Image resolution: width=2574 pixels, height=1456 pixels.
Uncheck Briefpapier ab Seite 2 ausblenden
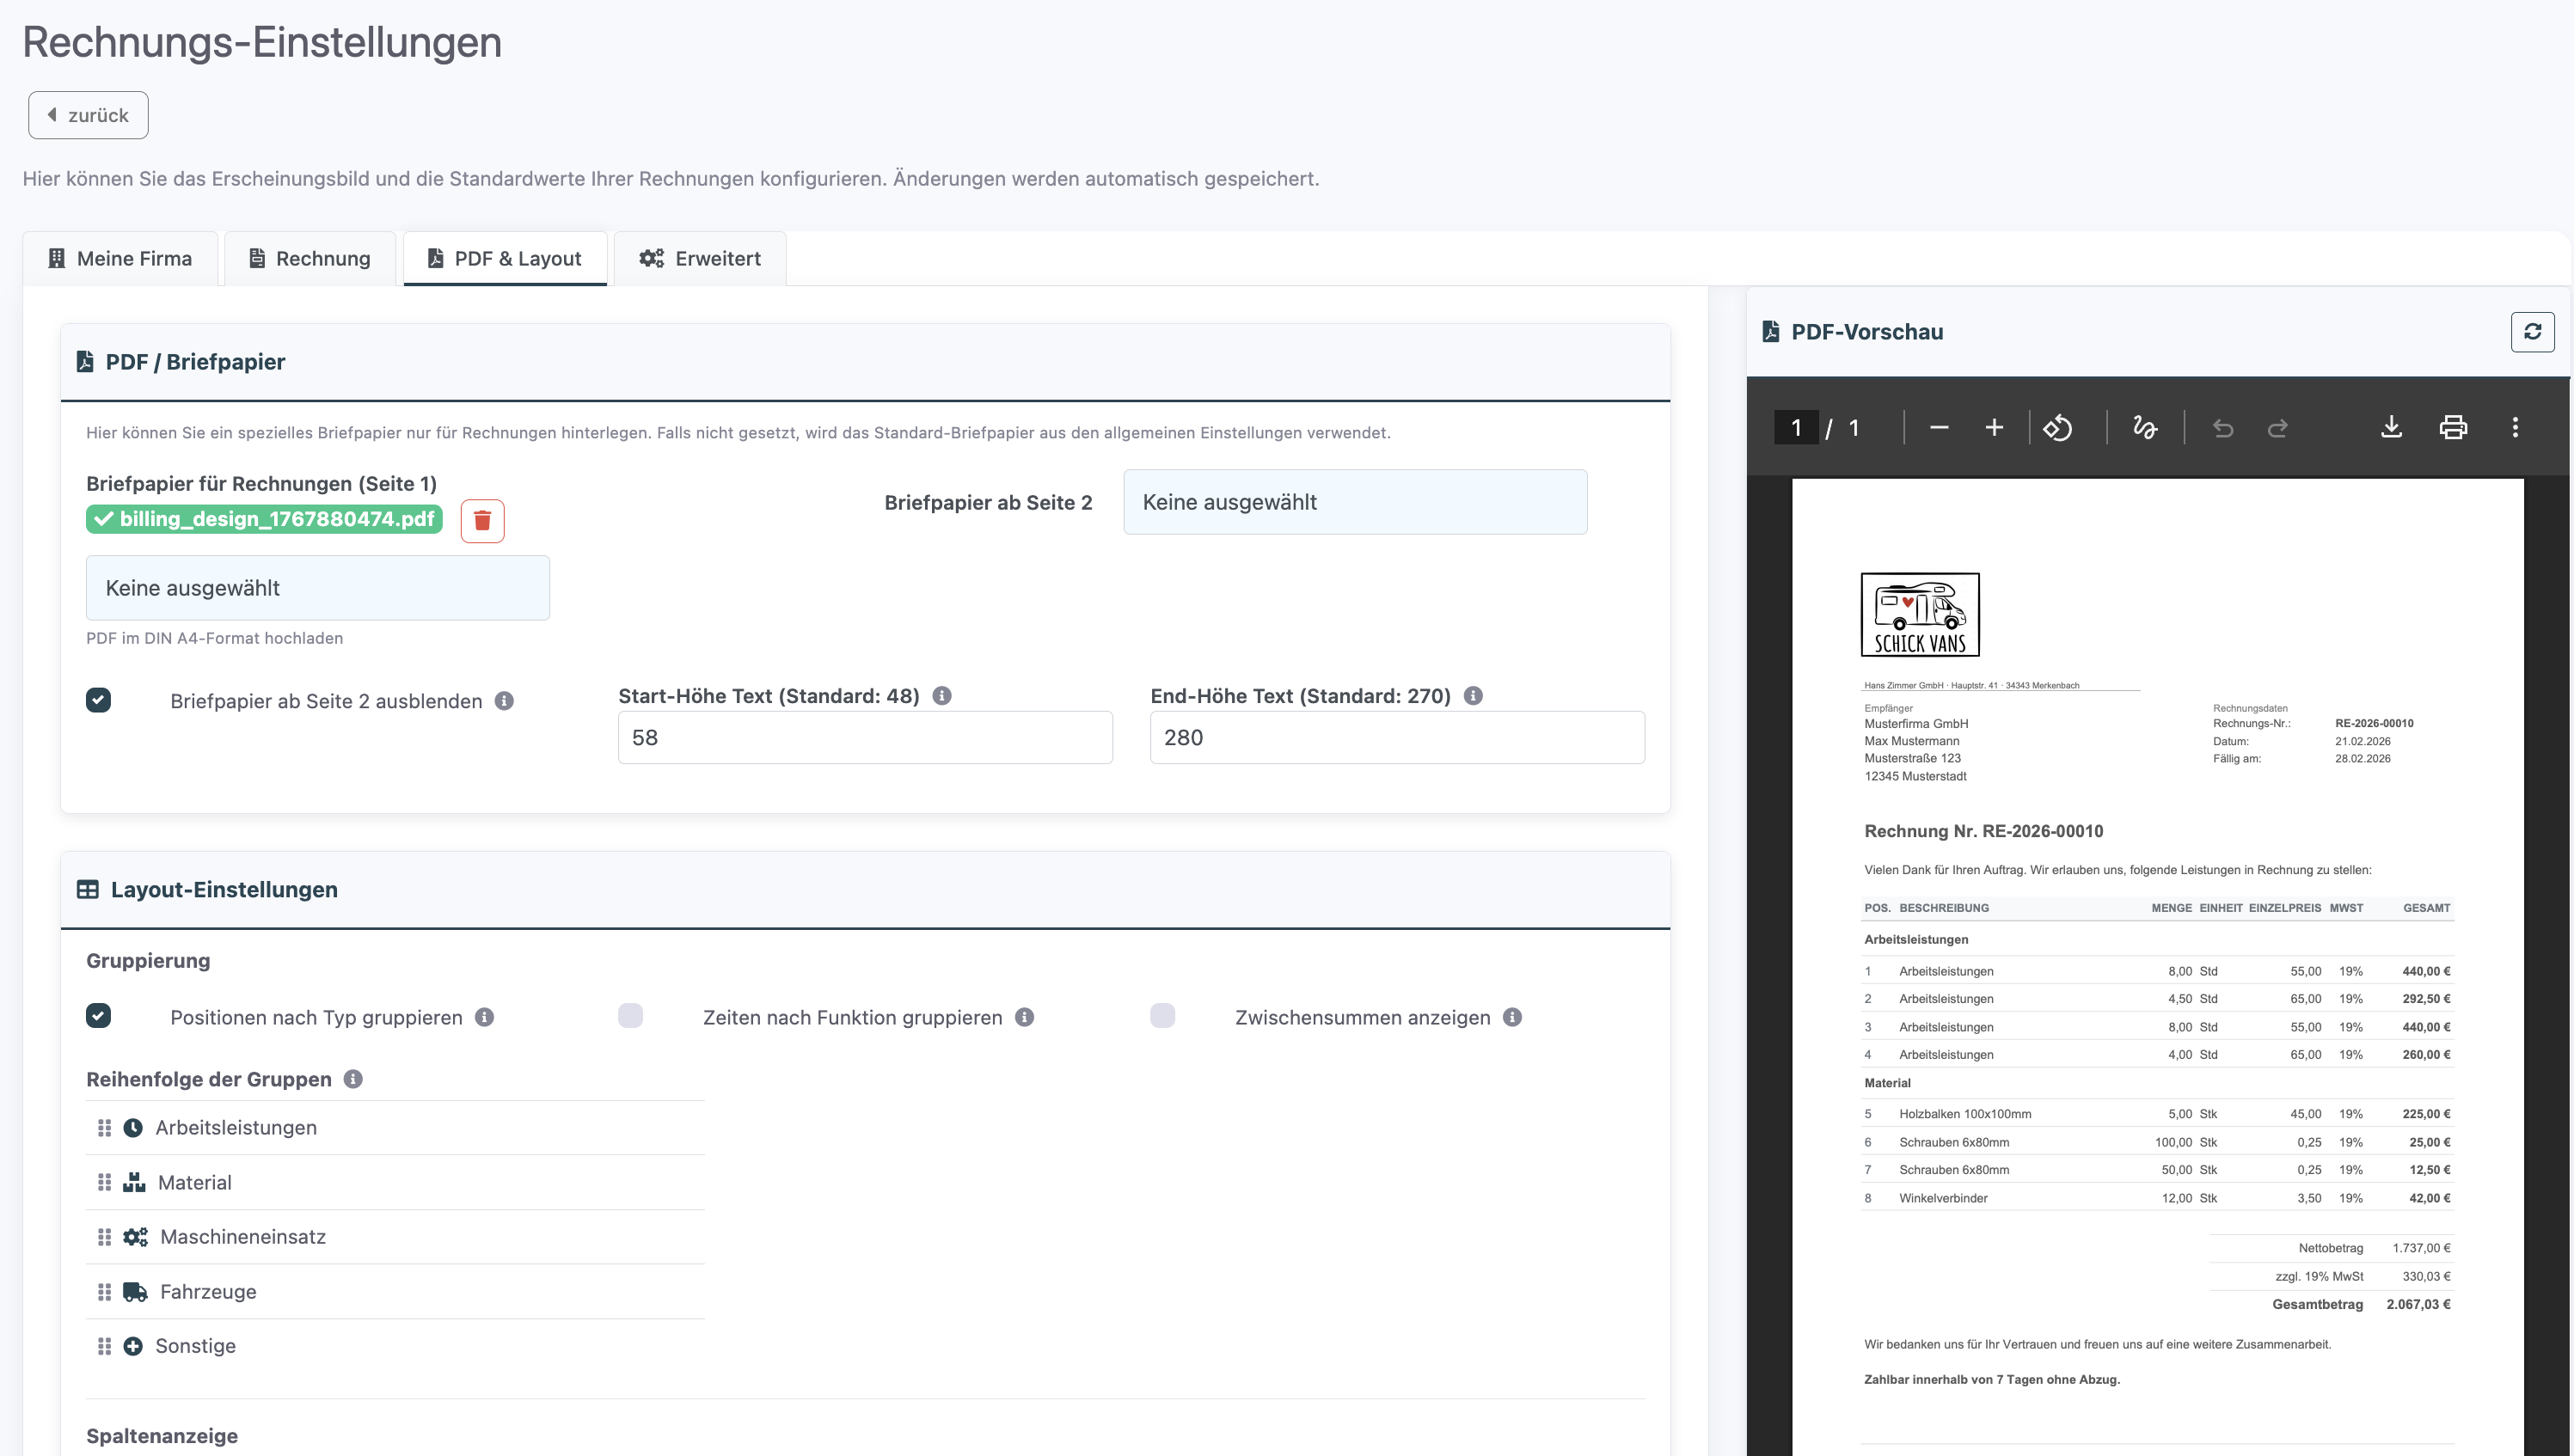pos(98,700)
